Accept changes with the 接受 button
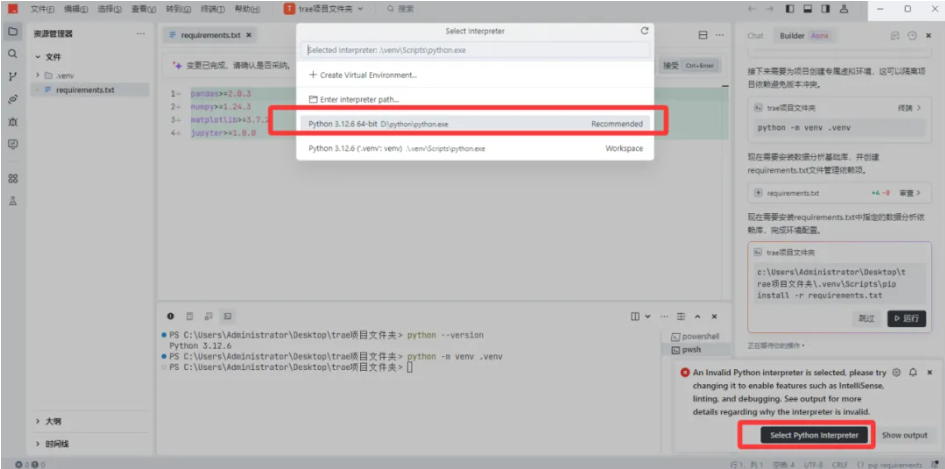The image size is (945, 469). [690, 66]
